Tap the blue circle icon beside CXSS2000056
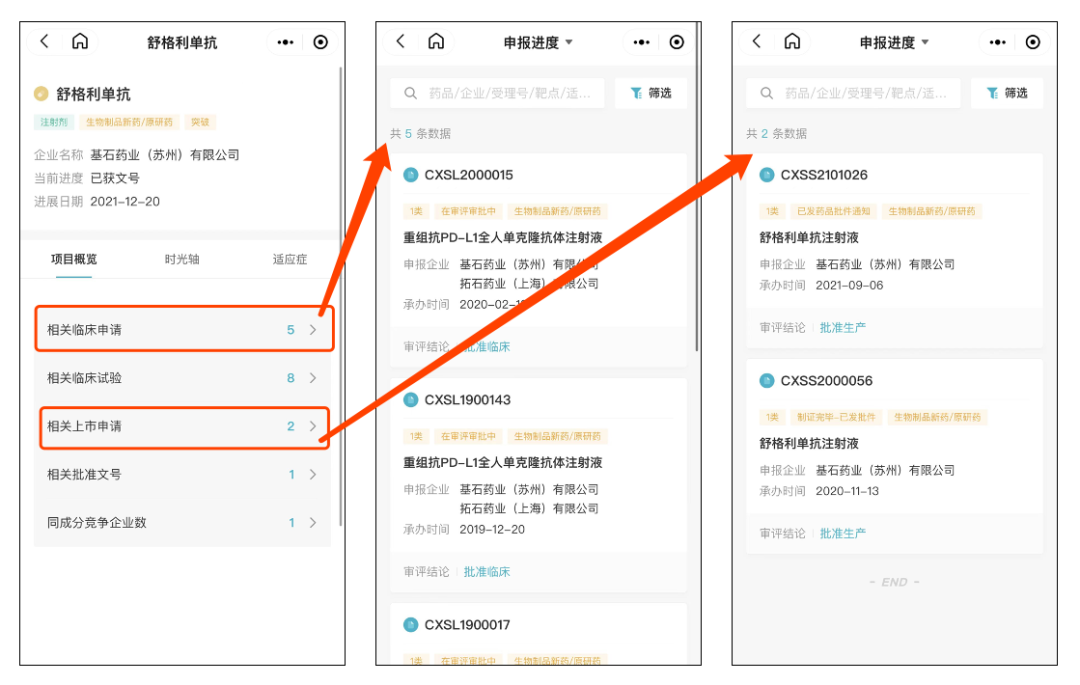This screenshot has width=1080, height=685. 767,381
